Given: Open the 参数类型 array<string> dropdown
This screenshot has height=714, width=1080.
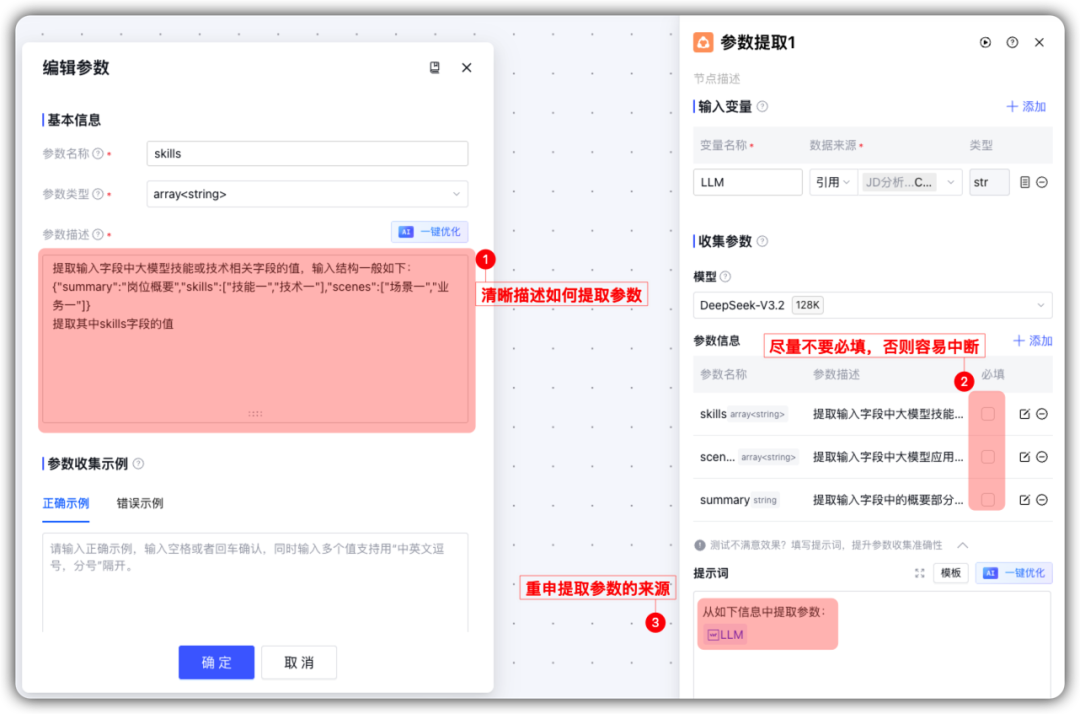Looking at the screenshot, I should [307, 194].
